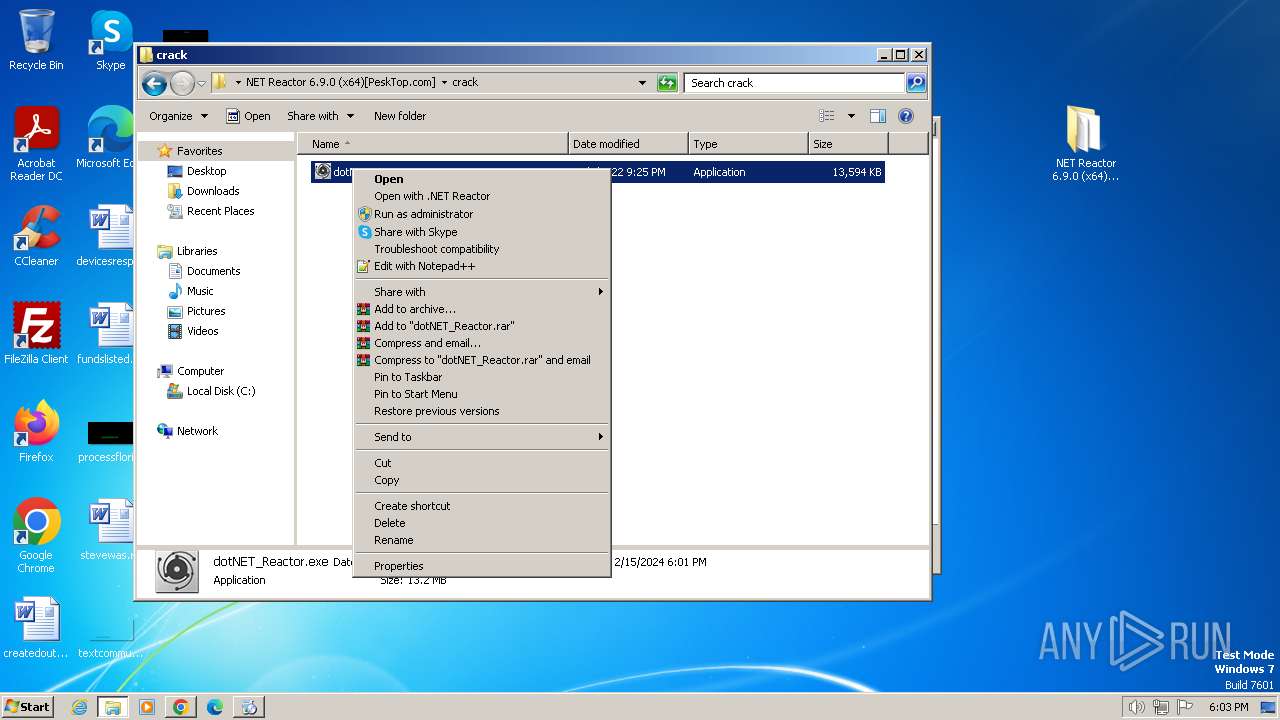Open CCleaner desktop shortcut
This screenshot has height=720, width=1280.
point(36,236)
